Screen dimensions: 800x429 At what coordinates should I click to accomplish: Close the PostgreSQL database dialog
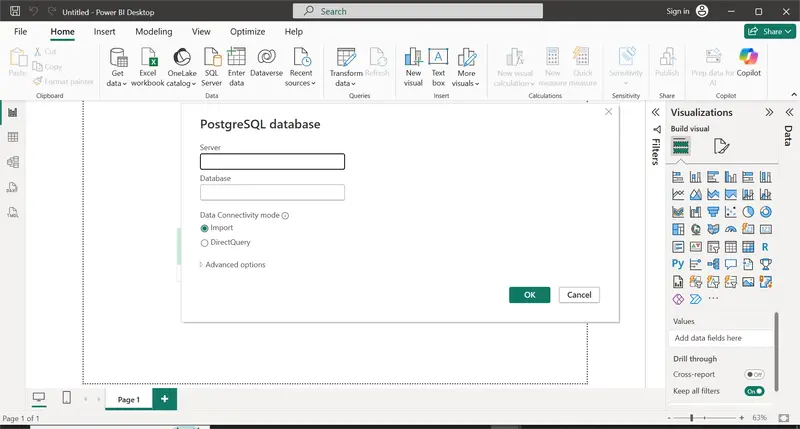pos(608,112)
